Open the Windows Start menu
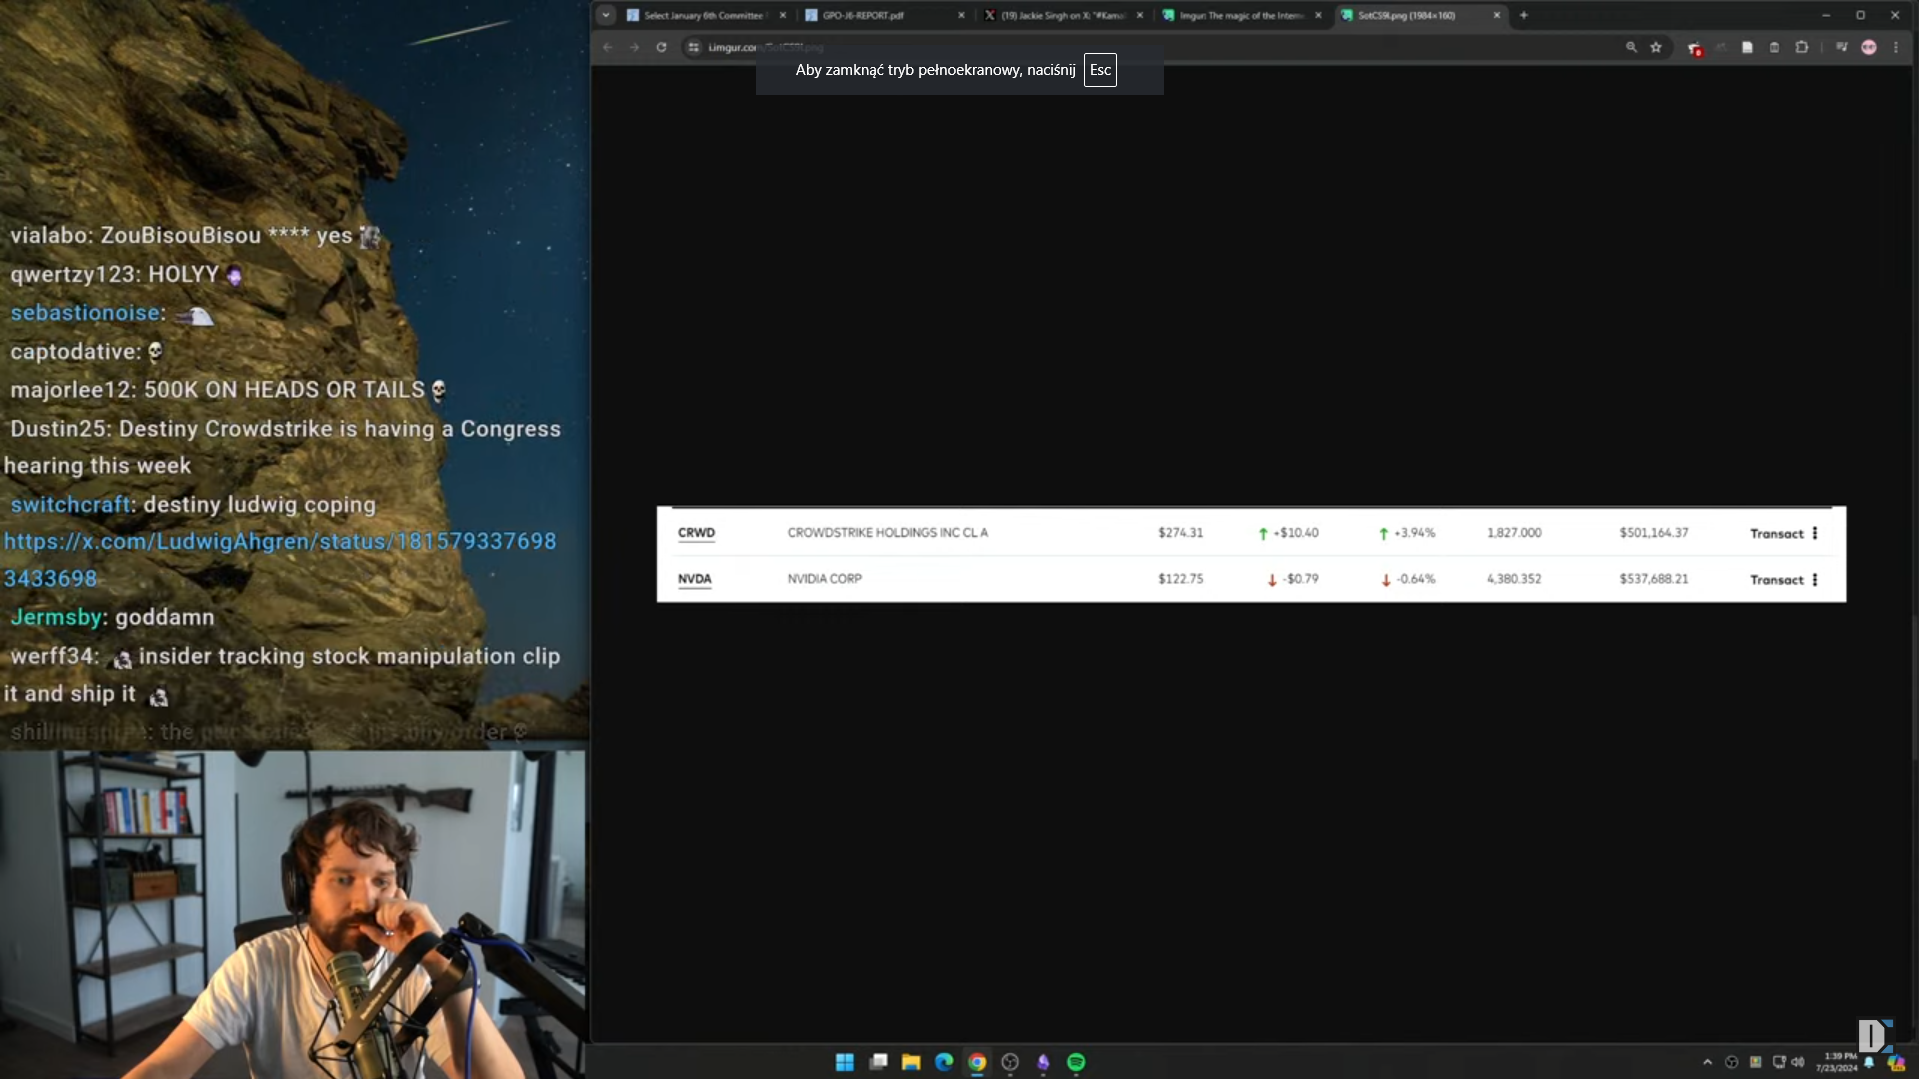Image resolution: width=1919 pixels, height=1079 pixels. click(x=844, y=1062)
